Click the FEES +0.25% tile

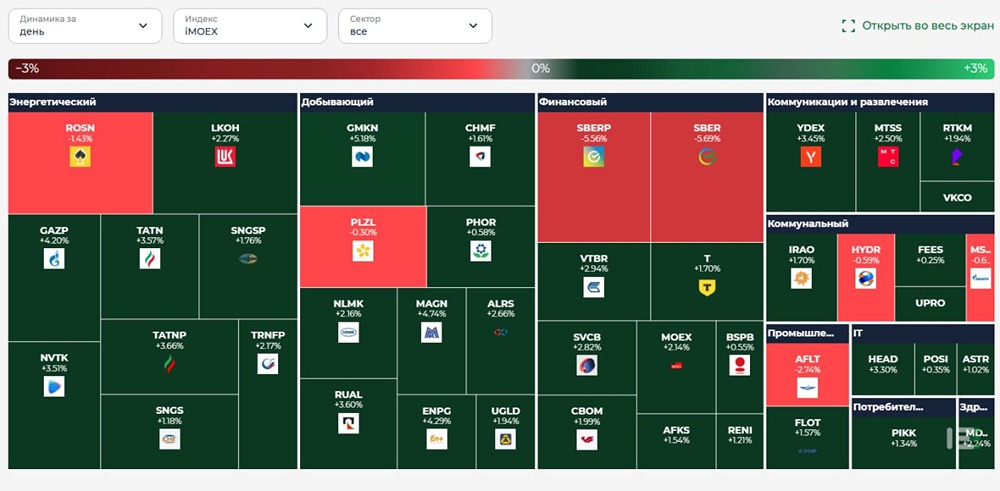pyautogui.click(x=930, y=260)
